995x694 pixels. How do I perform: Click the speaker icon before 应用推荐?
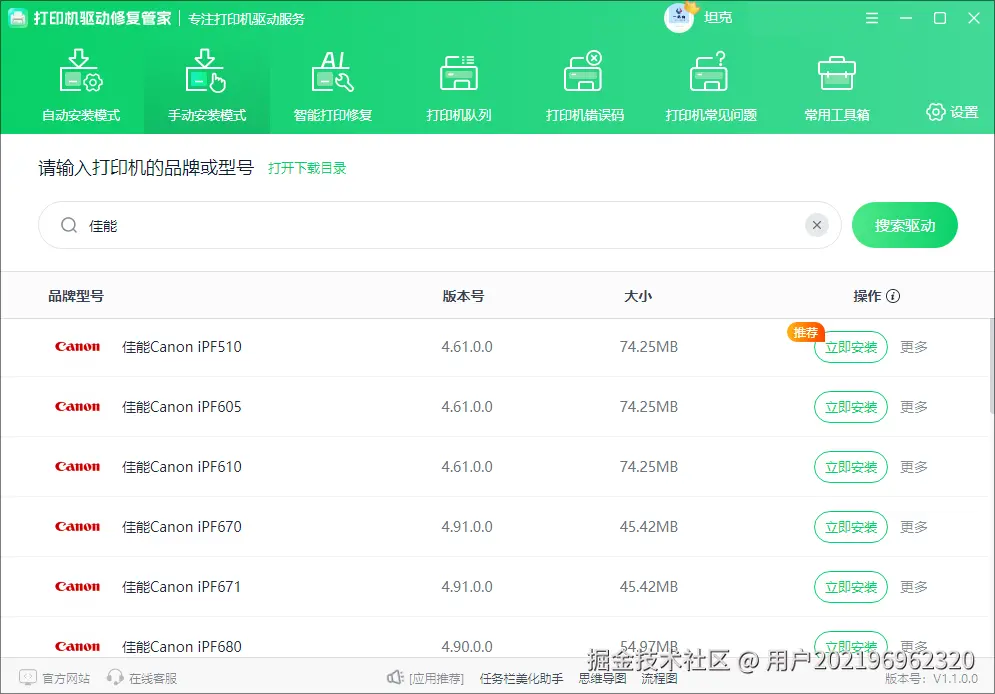point(395,678)
